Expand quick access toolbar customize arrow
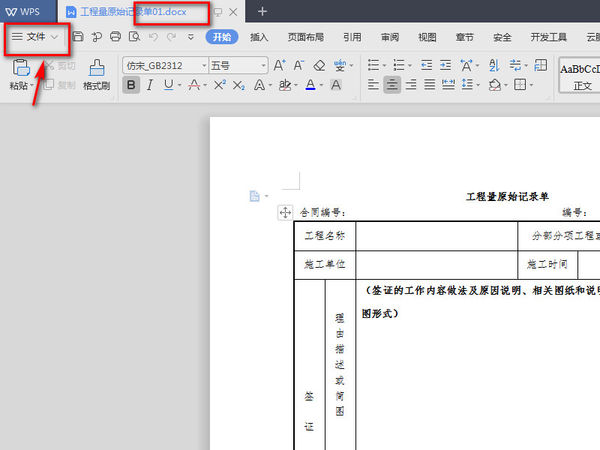Image resolution: width=600 pixels, height=450 pixels. click(191, 37)
